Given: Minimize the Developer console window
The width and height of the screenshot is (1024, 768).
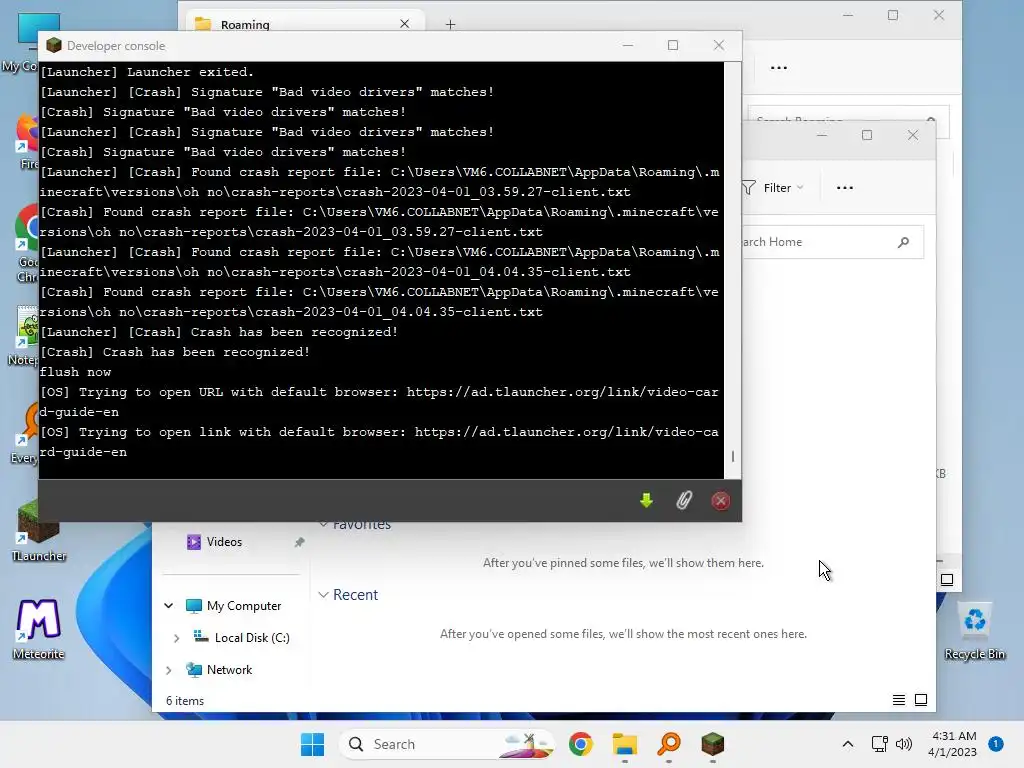Looking at the screenshot, I should (628, 45).
